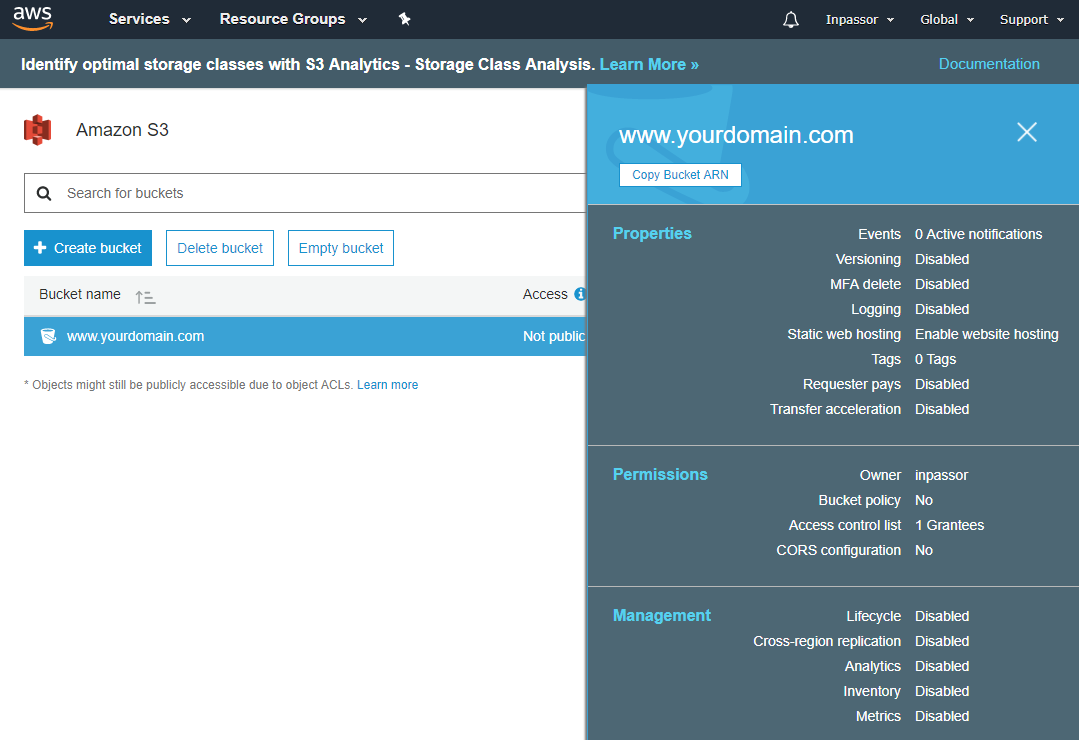Expand the Global region dropdown
Screen dimensions: 1079x740
tap(946, 20)
